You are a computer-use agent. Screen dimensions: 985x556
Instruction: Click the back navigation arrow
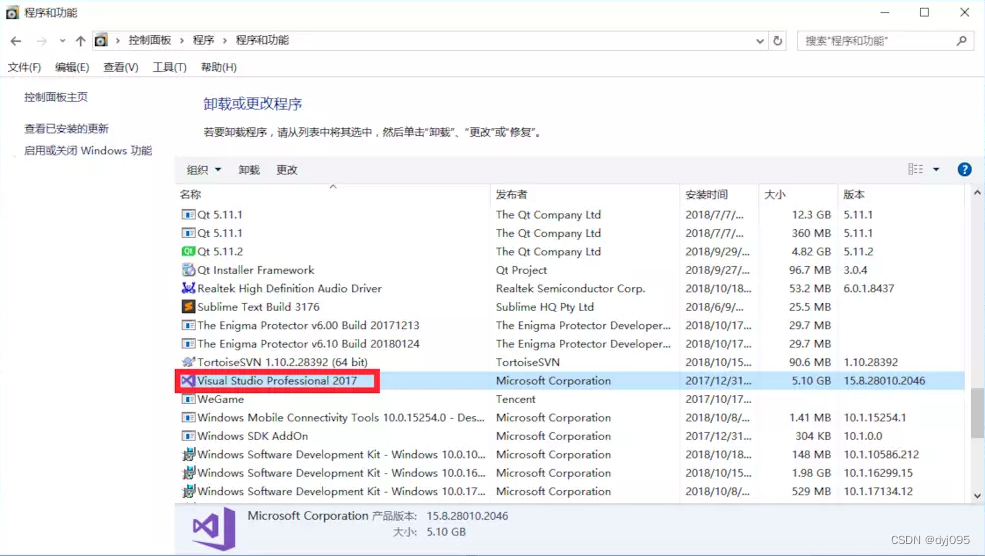point(16,41)
